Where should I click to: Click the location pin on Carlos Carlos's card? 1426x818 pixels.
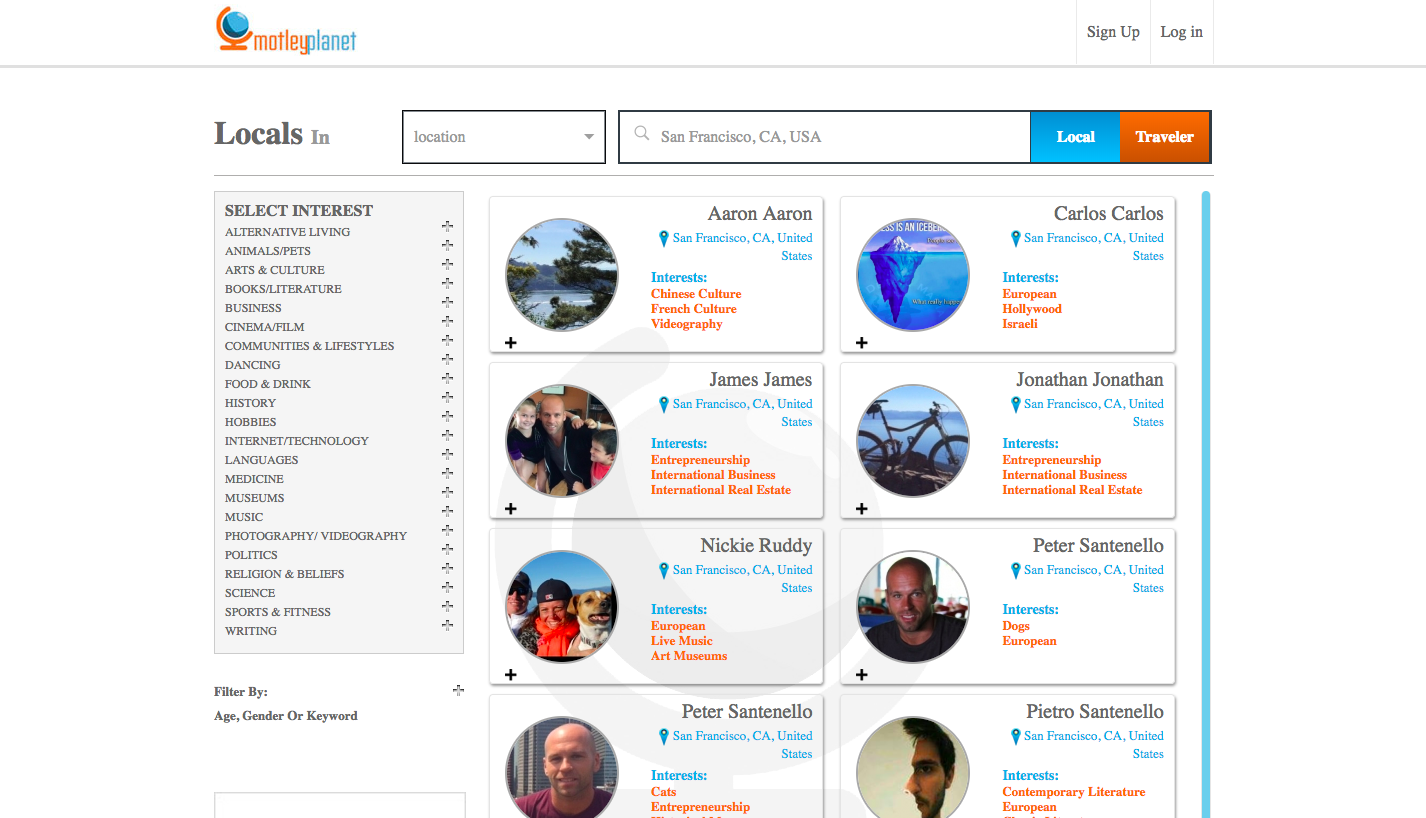pyautogui.click(x=1015, y=238)
